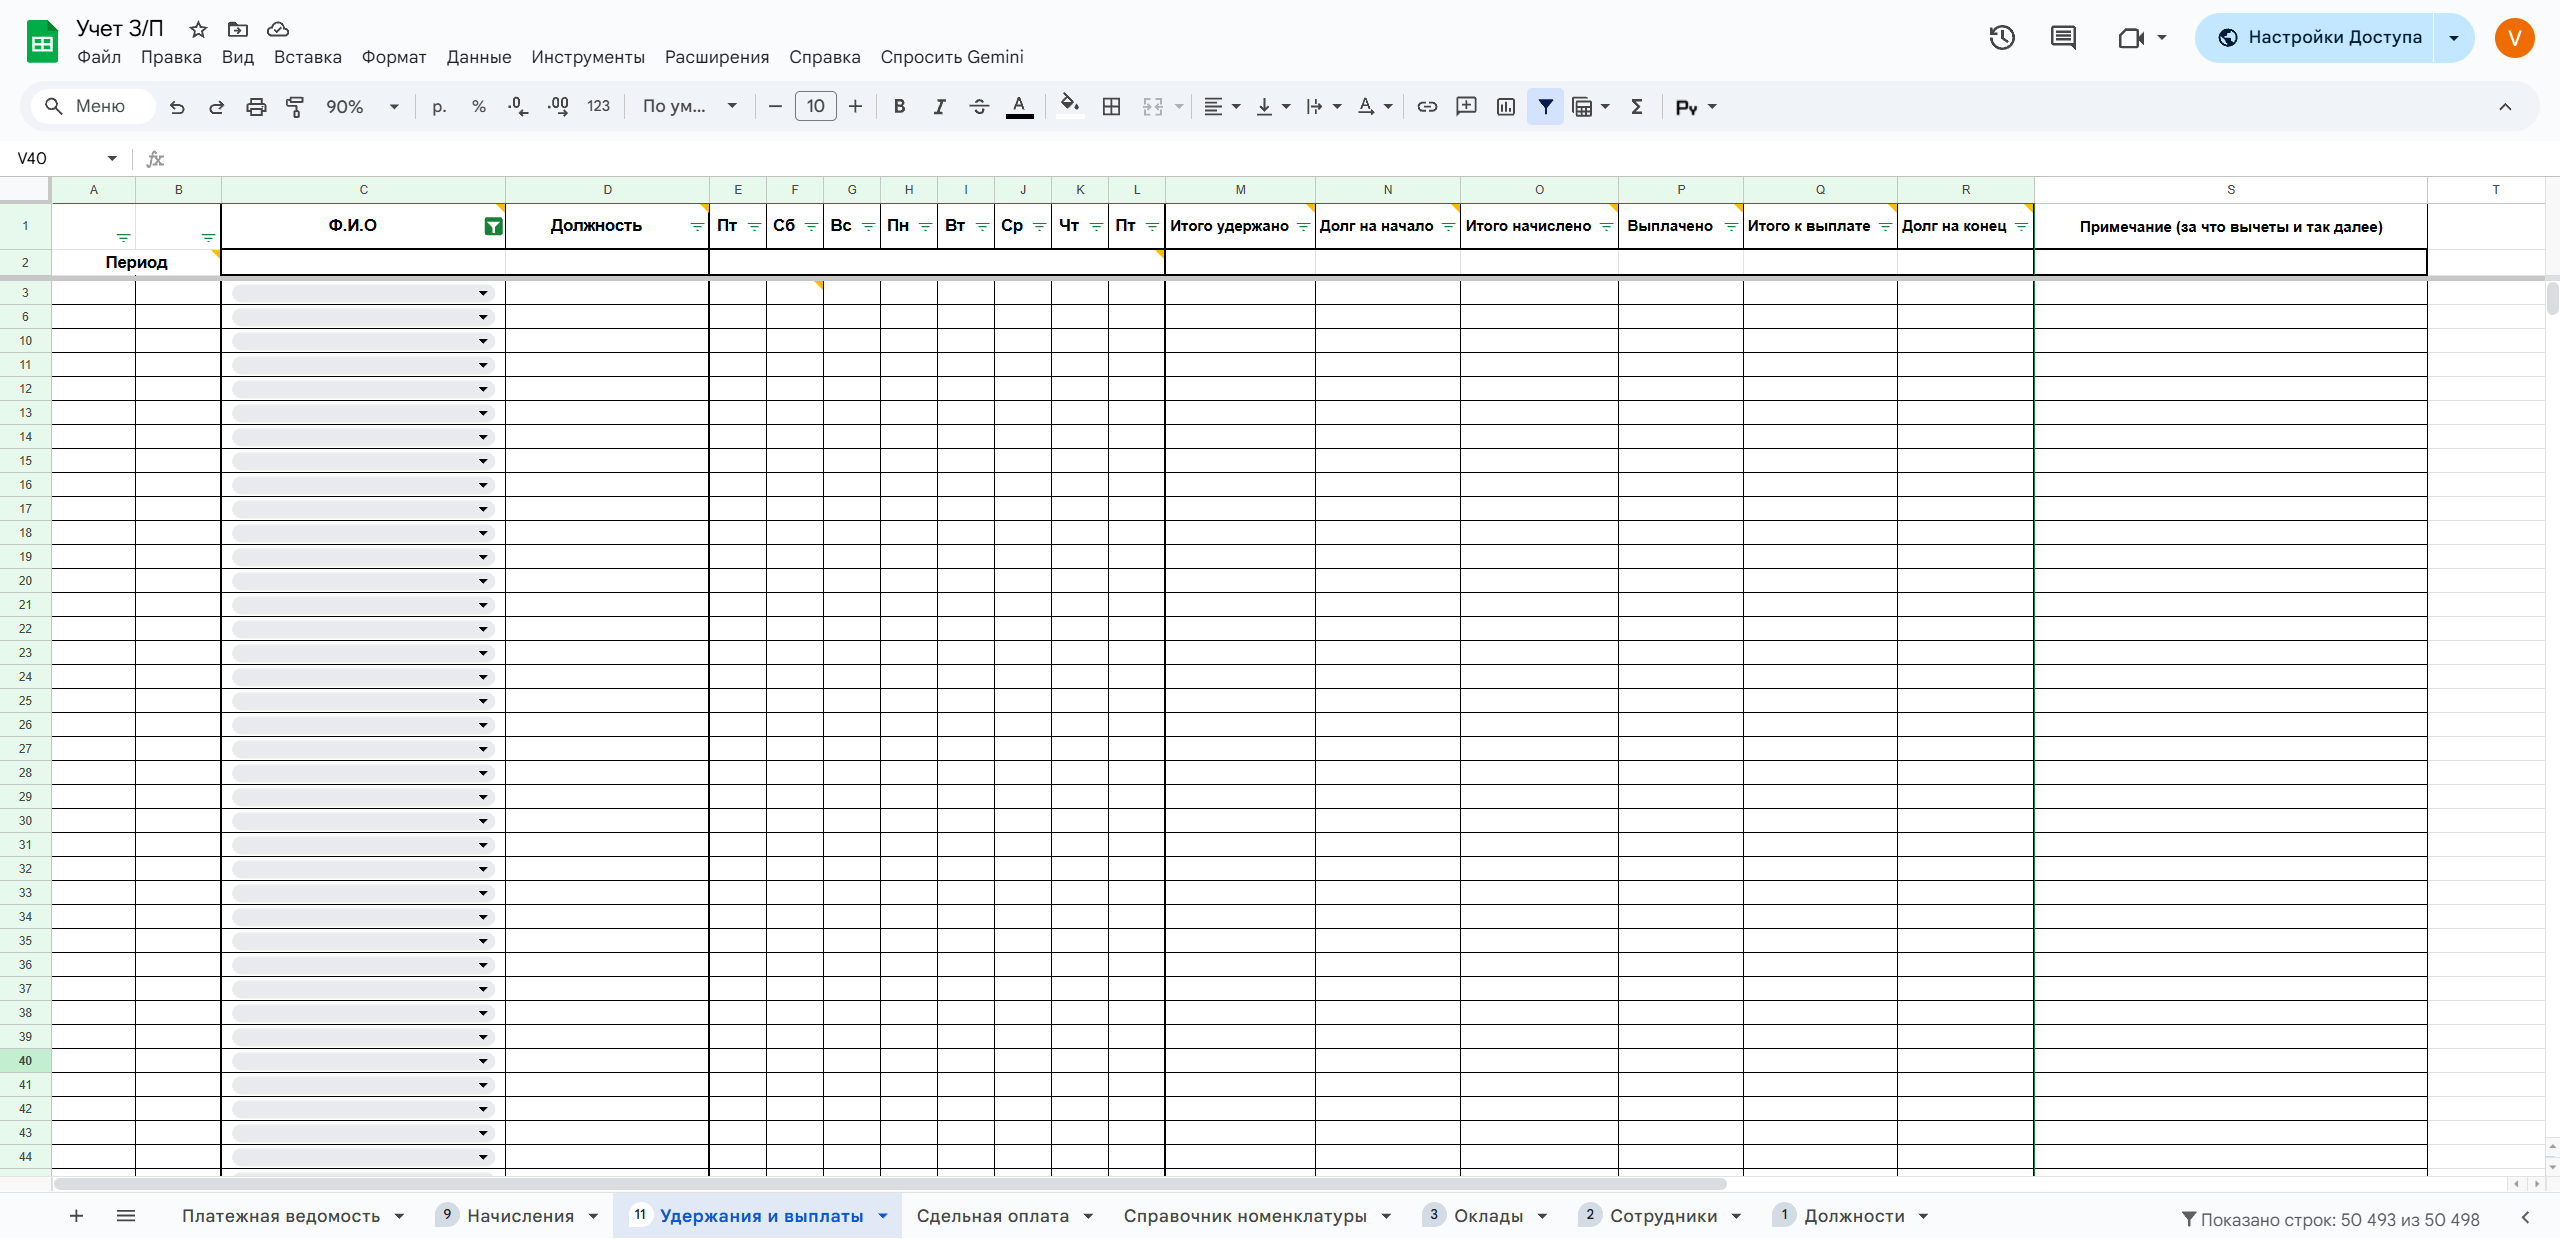The image size is (2560, 1239).
Task: Open the Формат menu
Action: (x=394, y=57)
